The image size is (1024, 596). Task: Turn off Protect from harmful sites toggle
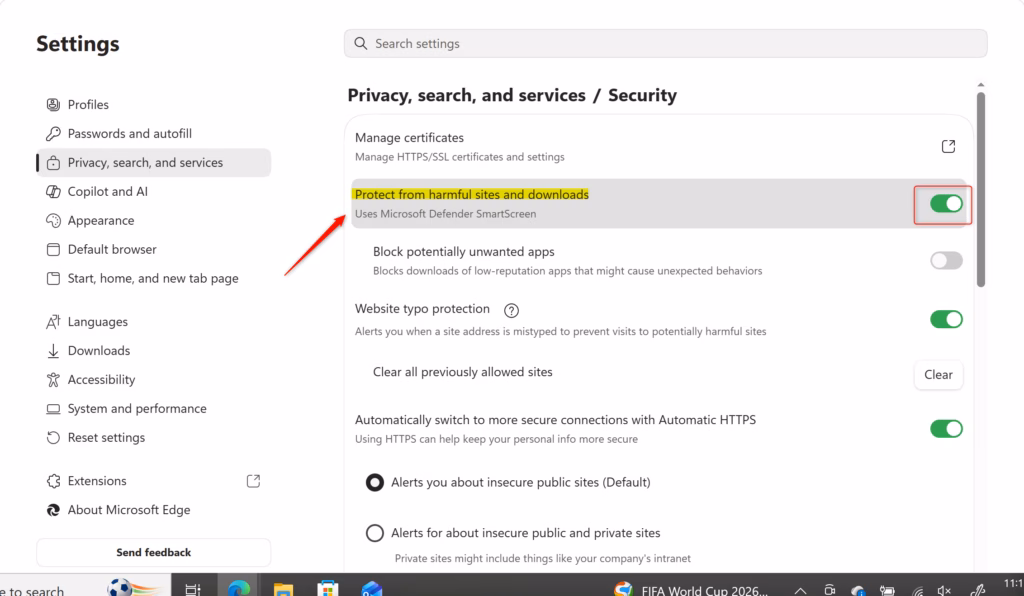[x=946, y=204]
